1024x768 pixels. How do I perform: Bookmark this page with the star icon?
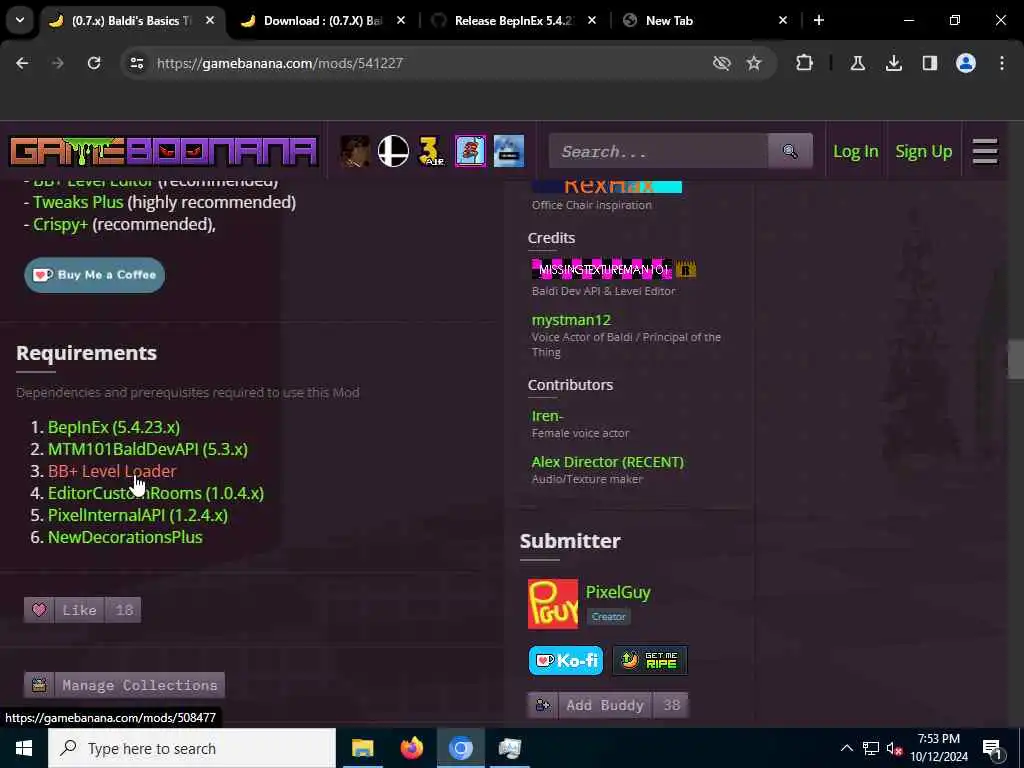click(x=754, y=63)
